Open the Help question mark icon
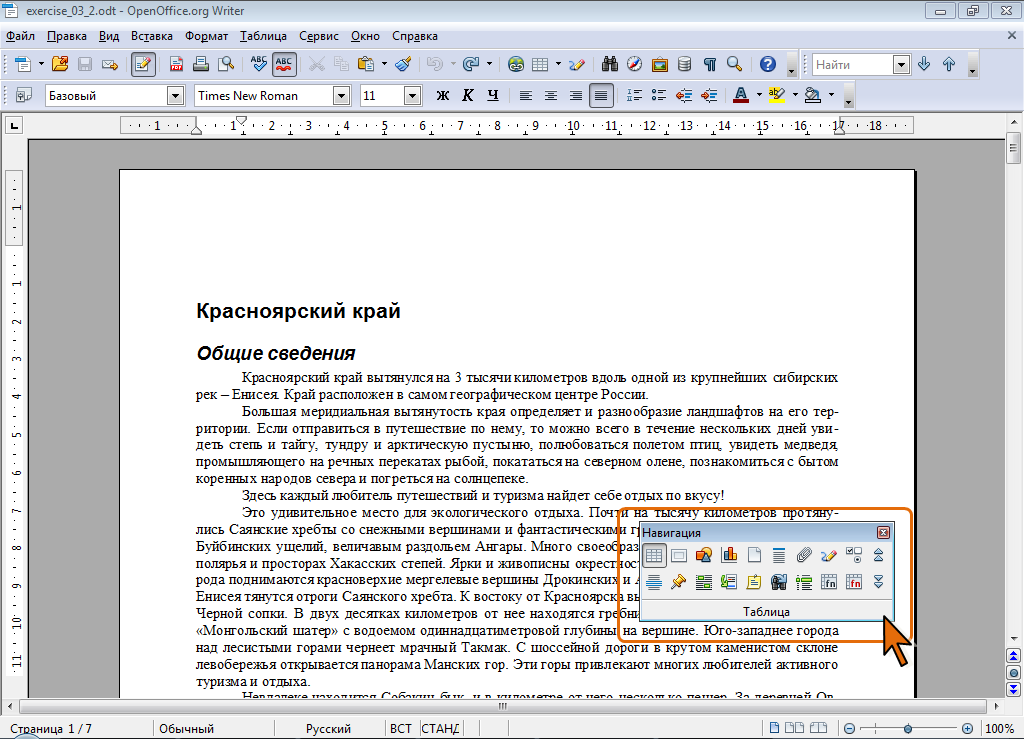The height and width of the screenshot is (739, 1024). coord(768,64)
